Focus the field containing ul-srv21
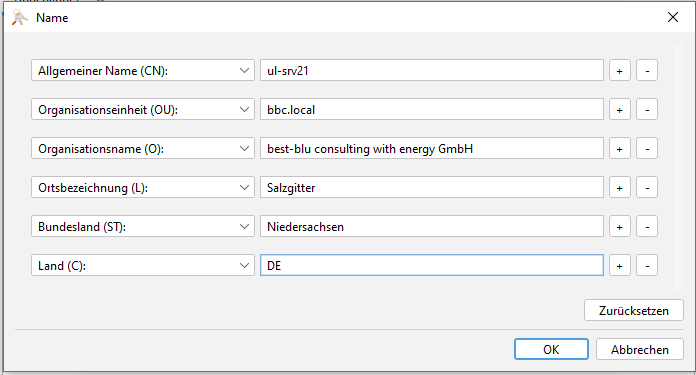The width and height of the screenshot is (696, 375). coord(432,71)
